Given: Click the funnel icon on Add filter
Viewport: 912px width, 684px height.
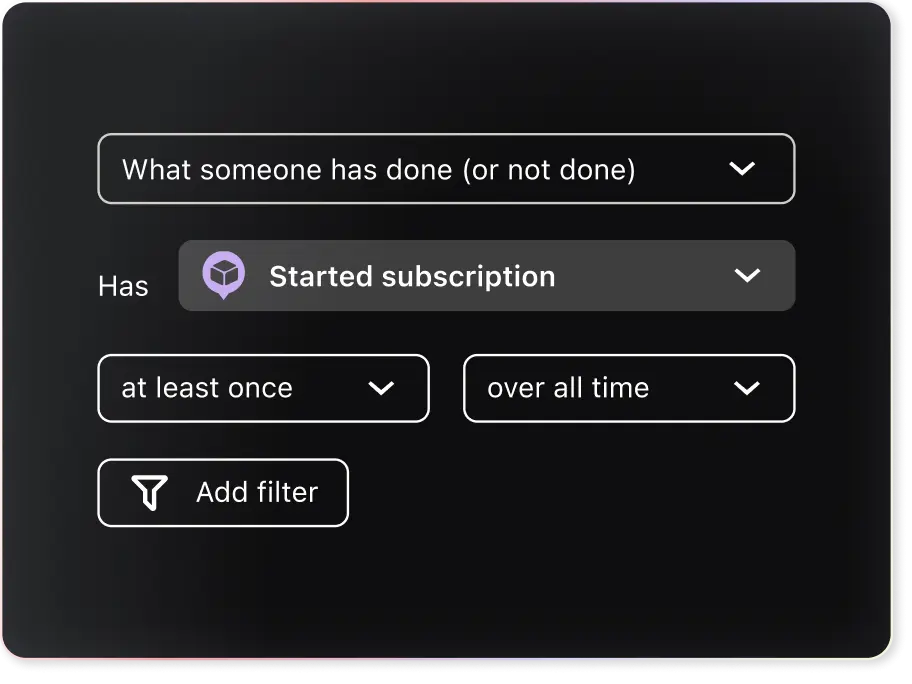Looking at the screenshot, I should 149,492.
